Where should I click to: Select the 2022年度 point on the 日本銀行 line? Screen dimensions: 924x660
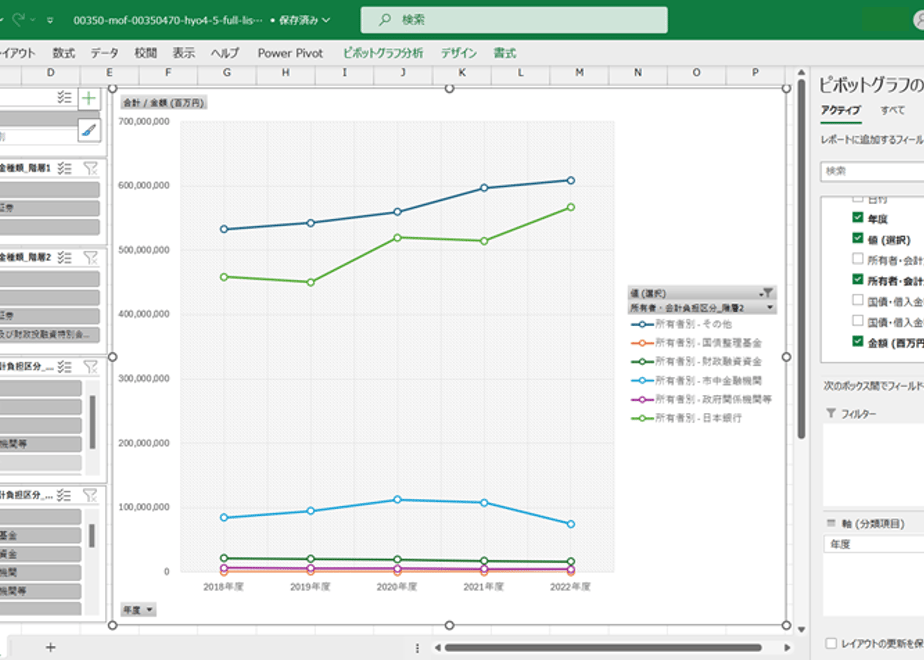[x=570, y=207]
